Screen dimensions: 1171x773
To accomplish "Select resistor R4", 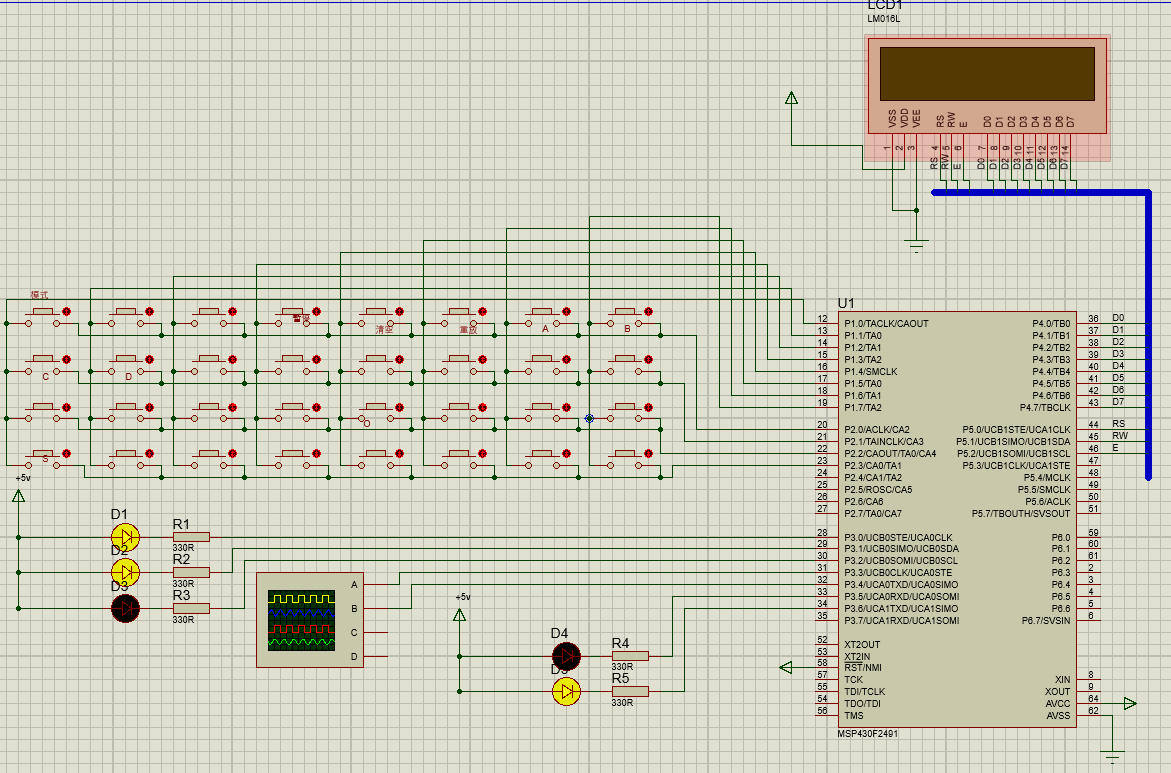I will coord(630,656).
